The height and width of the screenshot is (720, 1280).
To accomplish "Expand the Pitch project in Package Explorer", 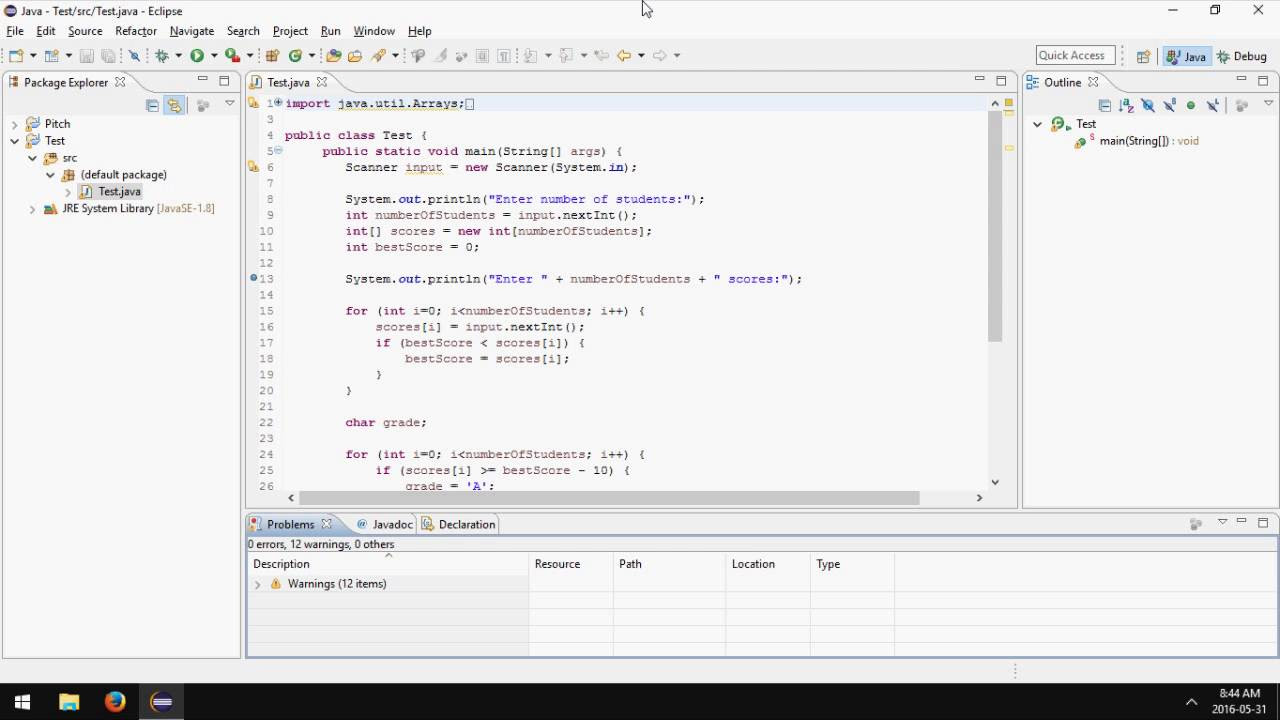I will point(15,124).
